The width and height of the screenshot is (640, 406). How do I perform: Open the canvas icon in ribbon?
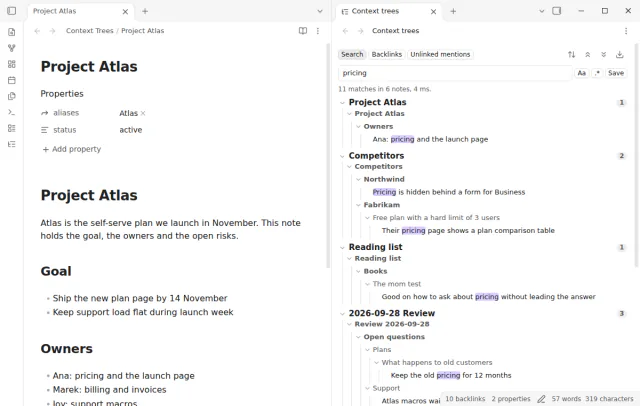point(11,64)
